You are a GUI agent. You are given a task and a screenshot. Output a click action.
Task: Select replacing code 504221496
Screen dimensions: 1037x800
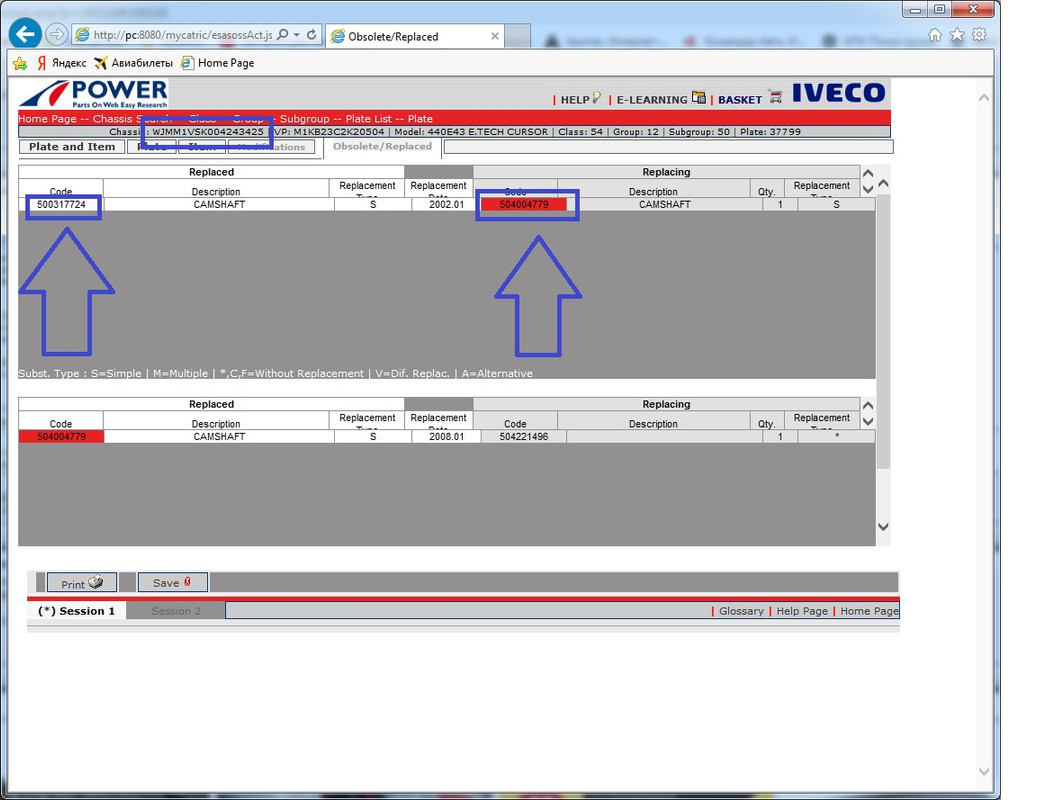(524, 436)
